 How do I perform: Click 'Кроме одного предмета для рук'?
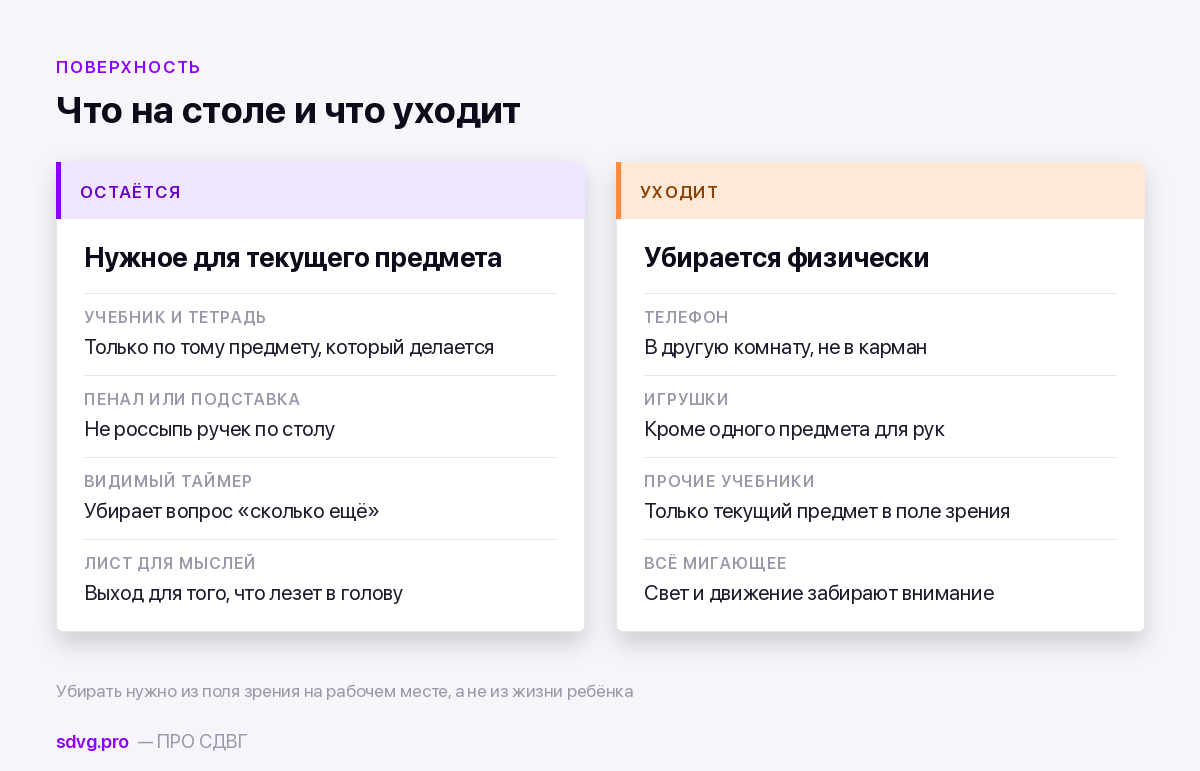pos(794,429)
